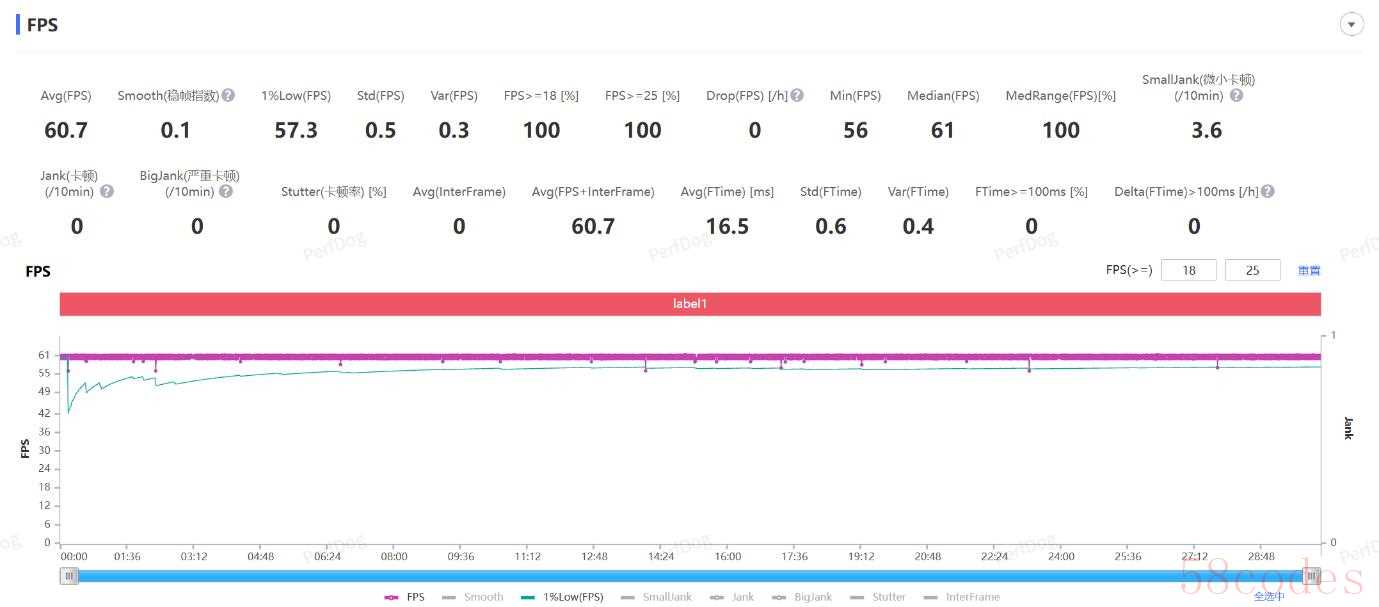Open help icon for Jank(卡顿) metric

tap(107, 191)
